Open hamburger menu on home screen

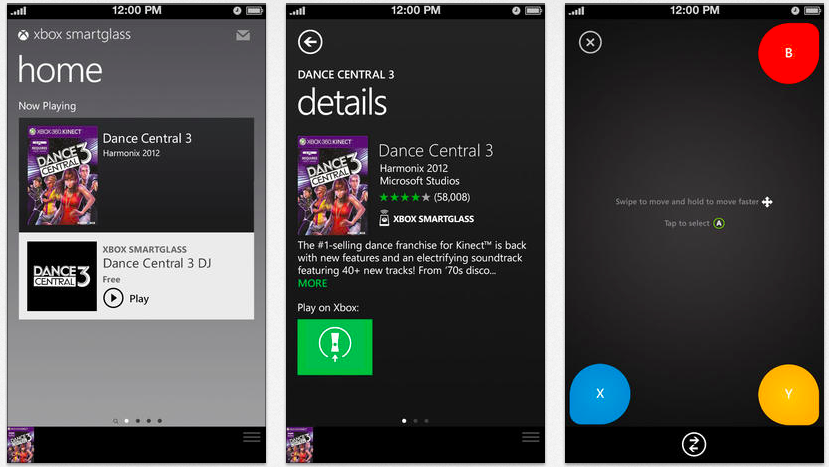(x=252, y=437)
